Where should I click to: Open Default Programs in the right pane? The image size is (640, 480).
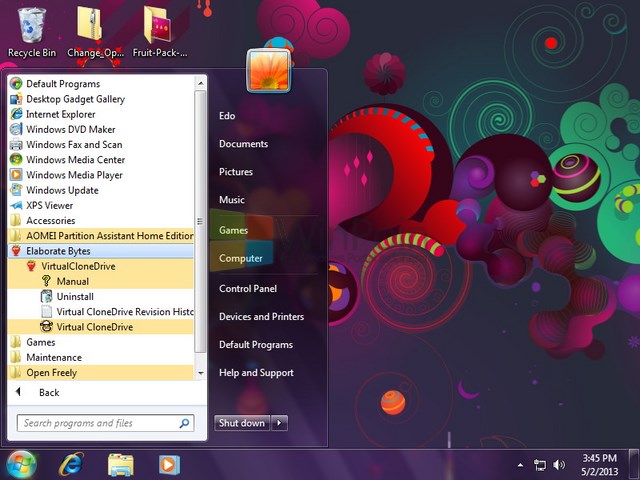click(x=256, y=345)
